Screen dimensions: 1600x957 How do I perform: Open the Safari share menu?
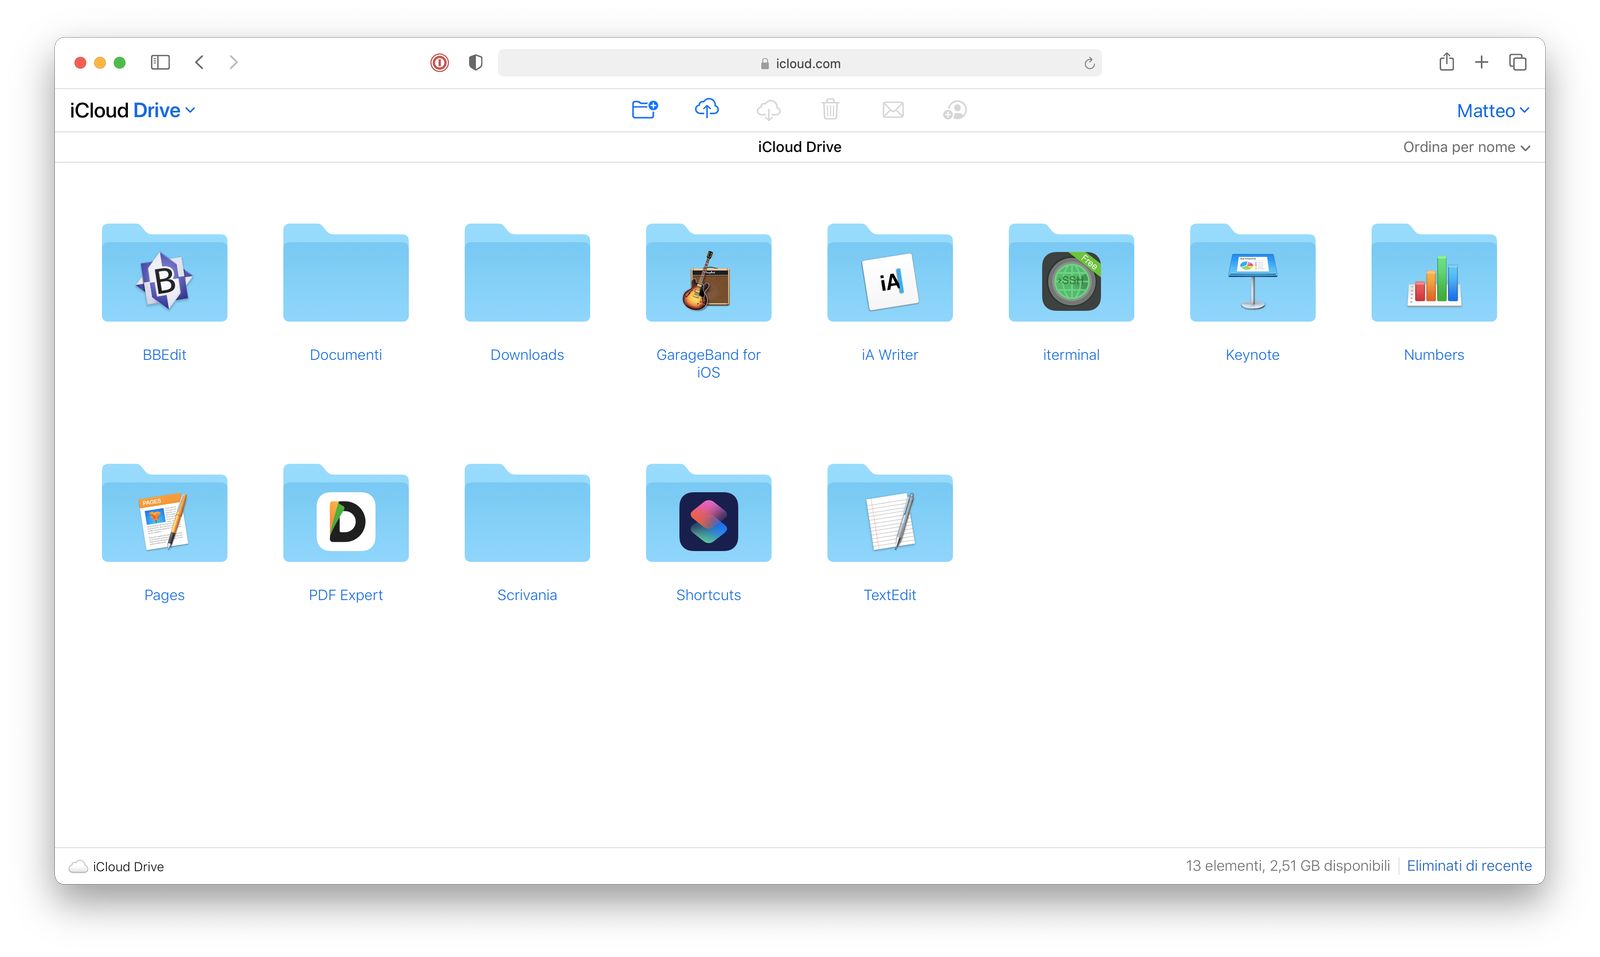point(1447,62)
